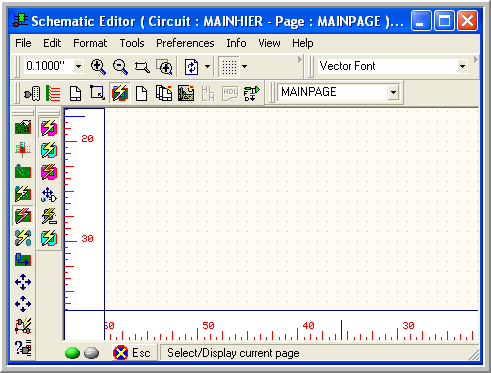The width and height of the screenshot is (491, 373).
Task: Click the multiple pages icon
Action: pyautogui.click(x=164, y=93)
